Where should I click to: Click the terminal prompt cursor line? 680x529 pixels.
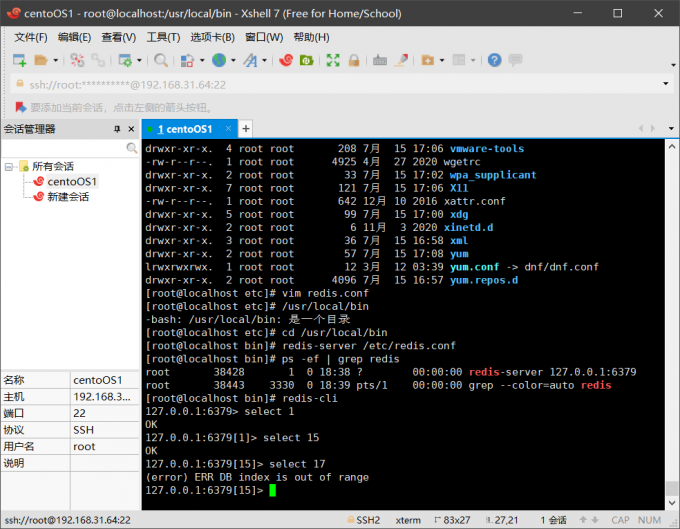tap(211, 490)
